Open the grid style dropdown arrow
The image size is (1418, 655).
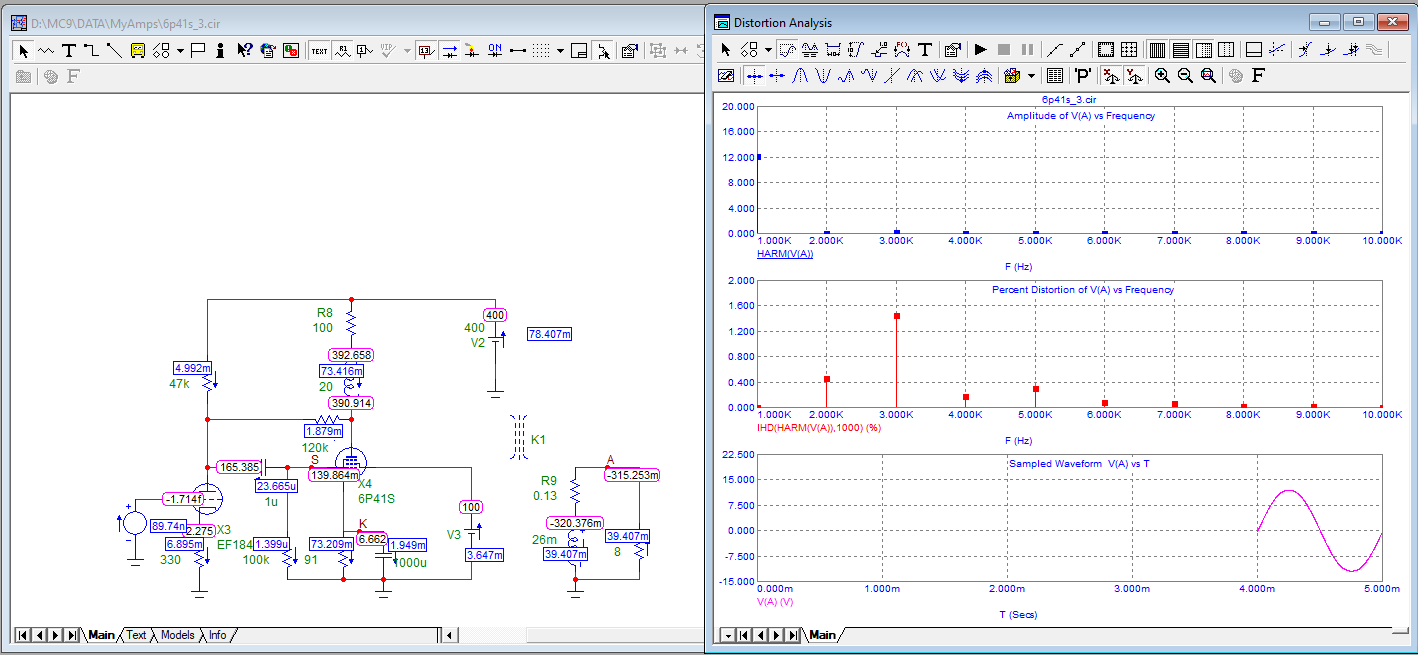[x=560, y=50]
